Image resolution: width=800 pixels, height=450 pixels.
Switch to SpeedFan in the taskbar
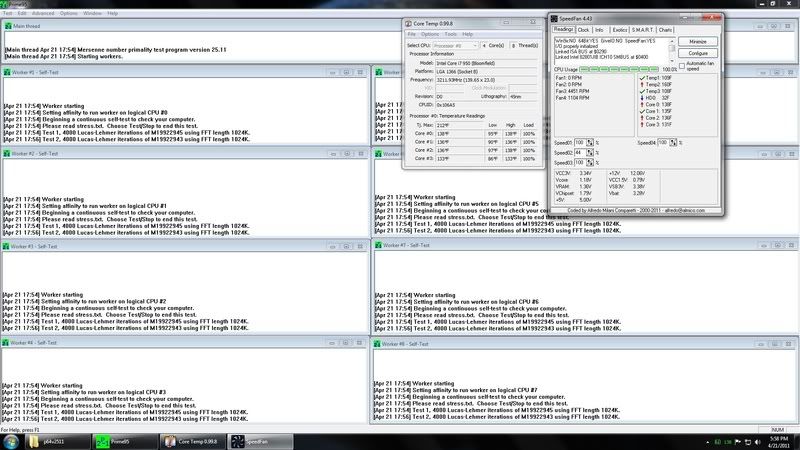pos(260,442)
